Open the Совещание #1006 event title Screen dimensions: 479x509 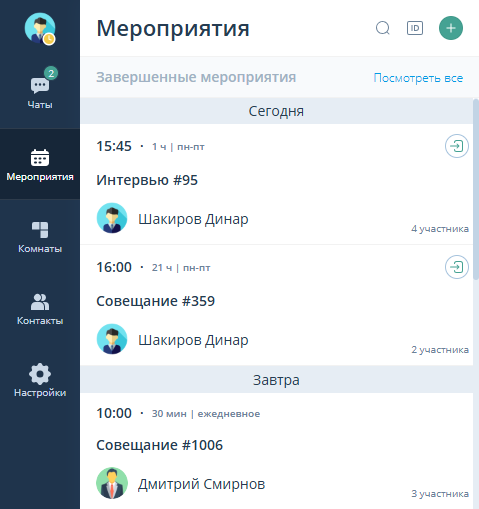(159, 445)
